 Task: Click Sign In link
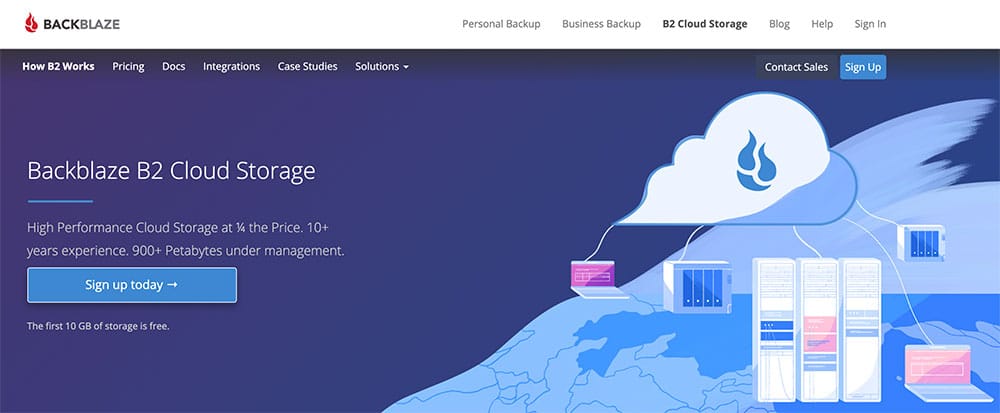click(870, 24)
